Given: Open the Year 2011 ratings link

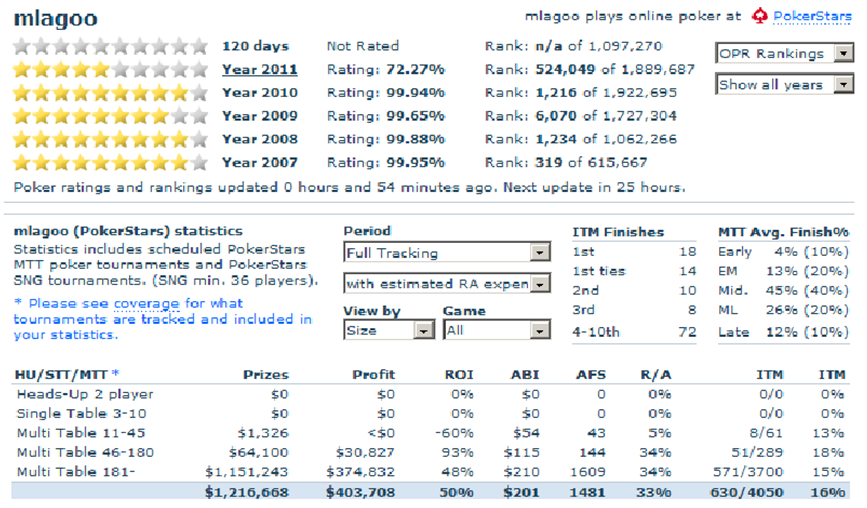Looking at the screenshot, I should pos(259,69).
